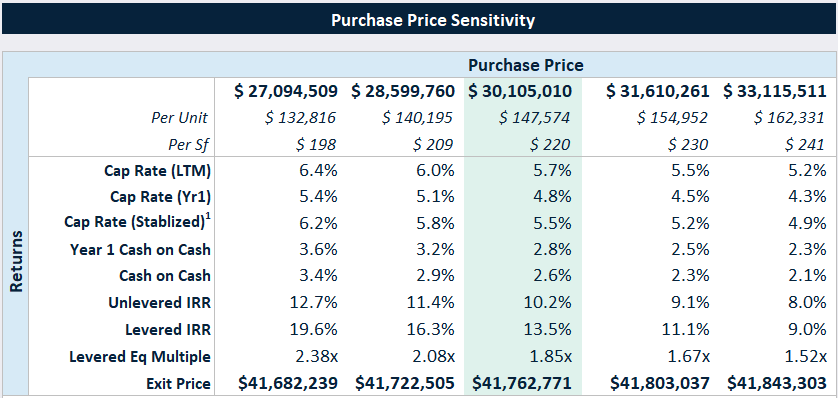Click the Exit Price $41,762,771 cell
The width and height of the screenshot is (838, 398).
coord(521,383)
